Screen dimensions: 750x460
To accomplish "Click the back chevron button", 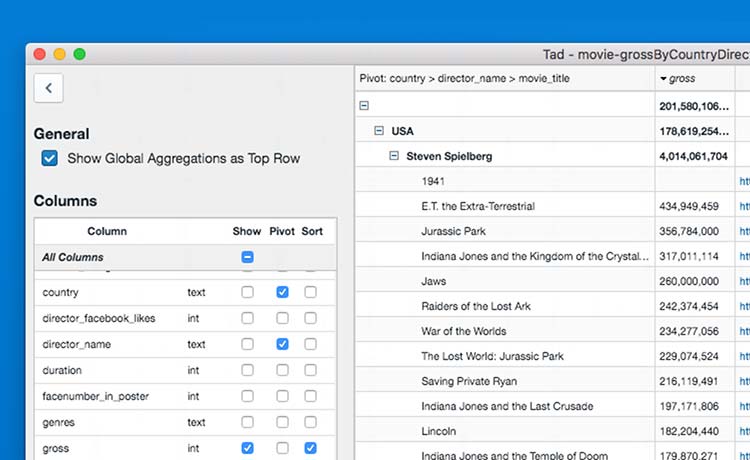I will [48, 88].
